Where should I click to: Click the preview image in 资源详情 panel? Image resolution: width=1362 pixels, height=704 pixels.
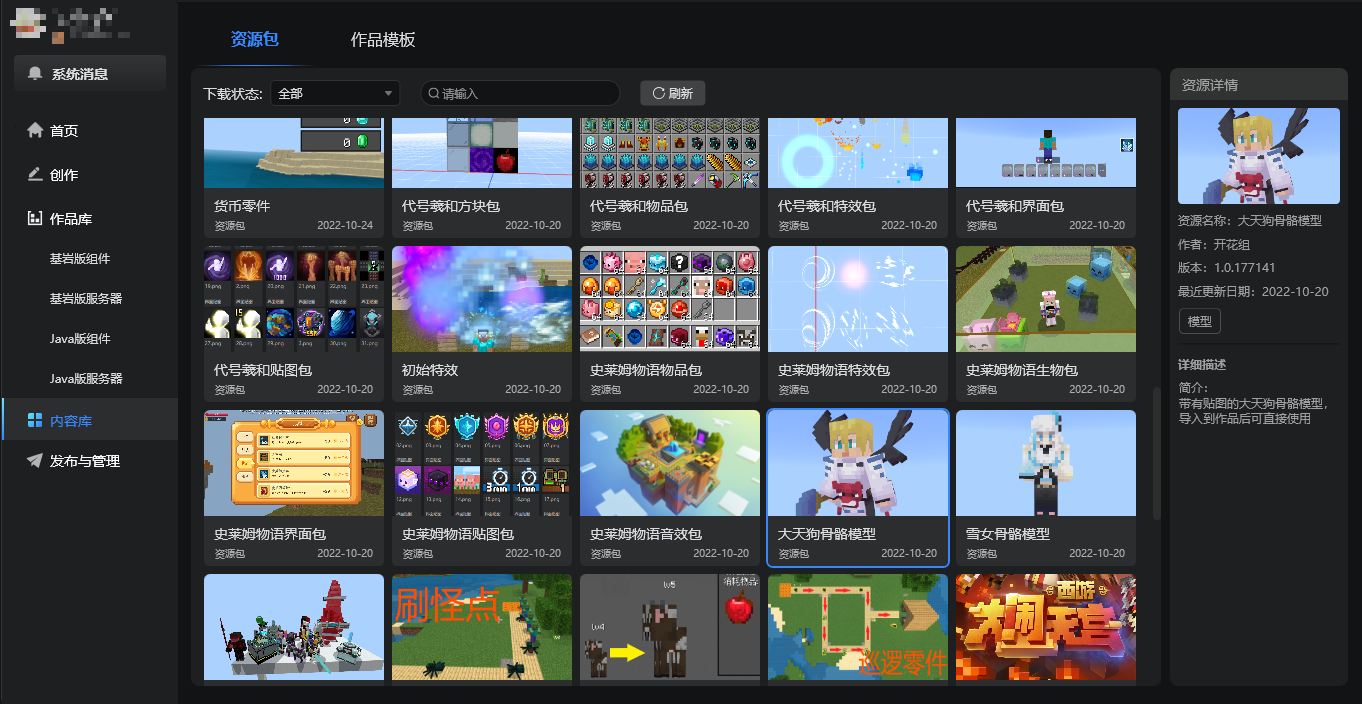point(1259,156)
